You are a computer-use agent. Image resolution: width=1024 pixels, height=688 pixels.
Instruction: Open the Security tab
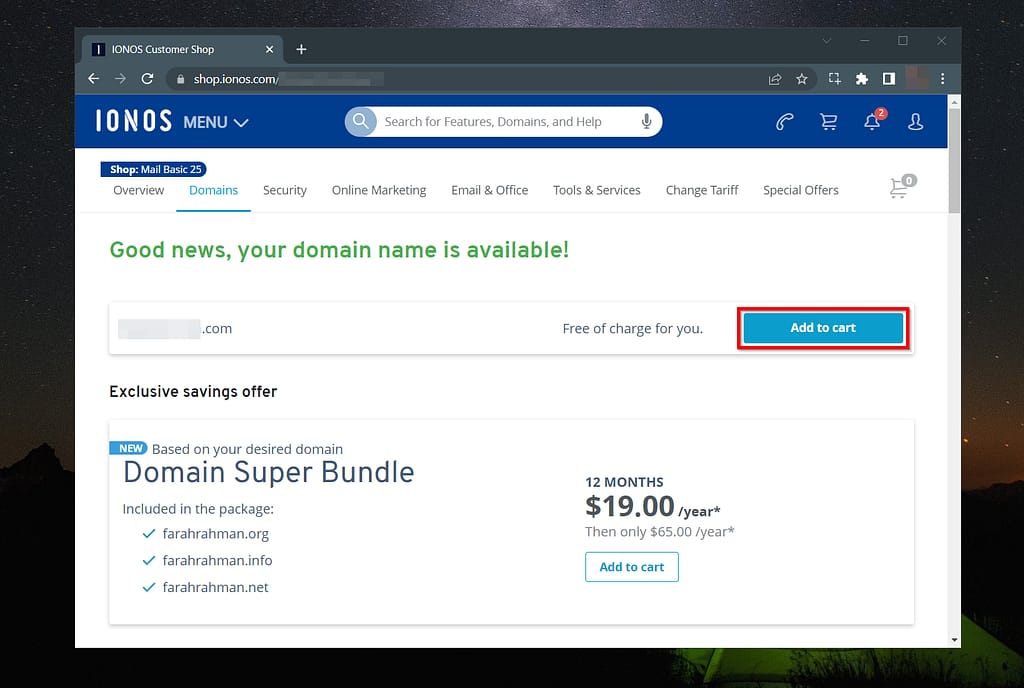[x=285, y=191]
